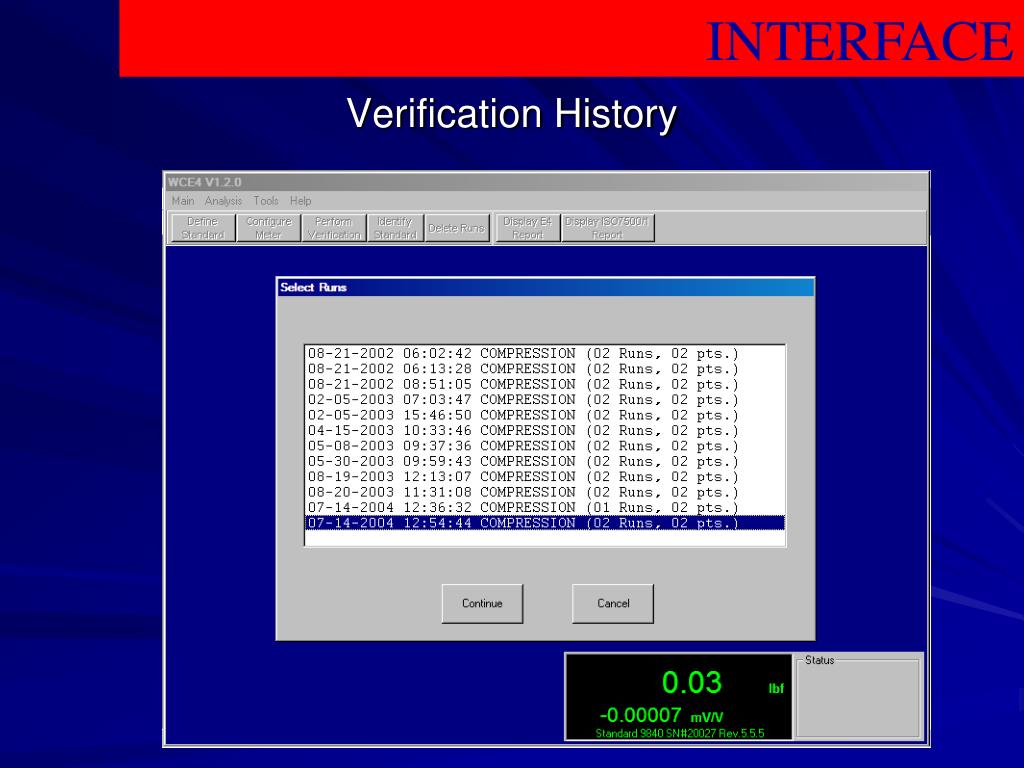Click the Configure Meter toolbar button

pos(268,228)
